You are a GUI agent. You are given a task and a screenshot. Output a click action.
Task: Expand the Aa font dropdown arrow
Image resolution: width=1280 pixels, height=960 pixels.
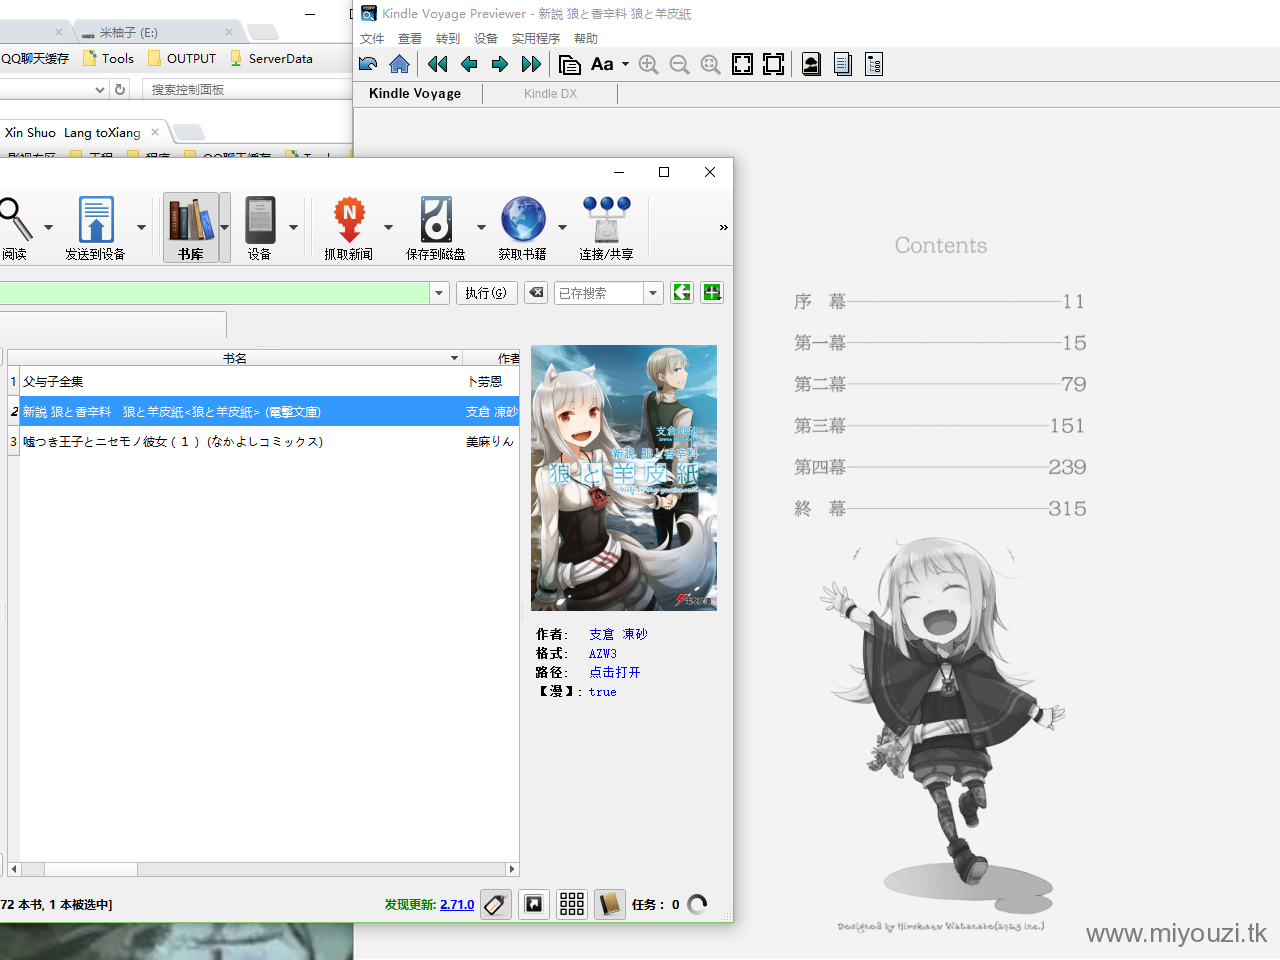[x=626, y=64]
